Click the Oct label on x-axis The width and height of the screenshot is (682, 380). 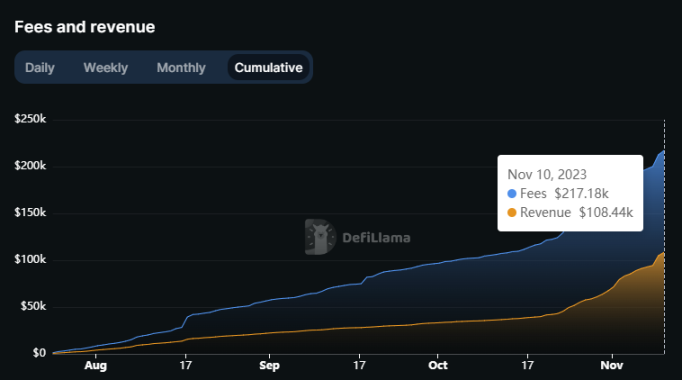438,365
